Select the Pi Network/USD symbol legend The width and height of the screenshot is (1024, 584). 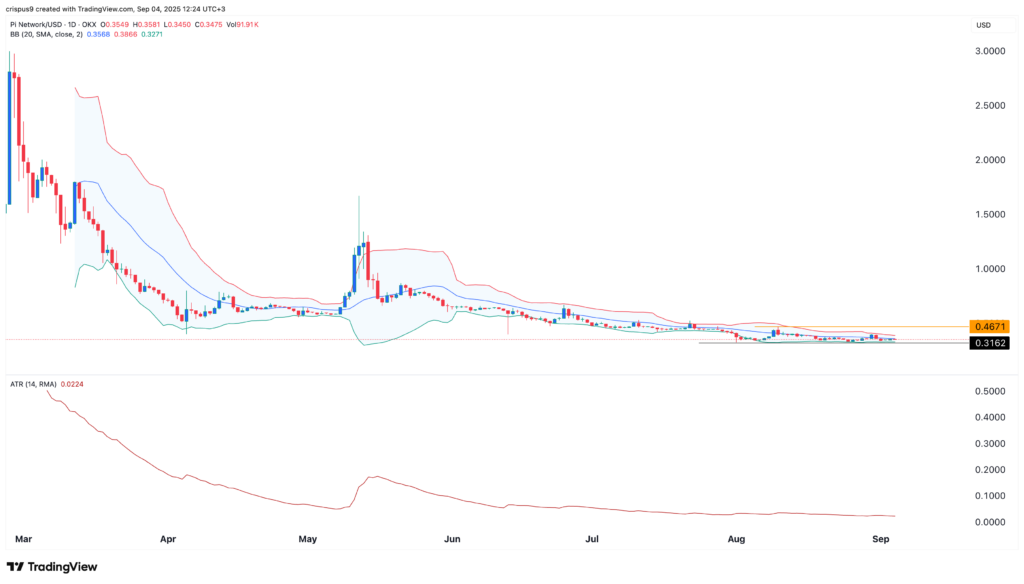pyautogui.click(x=36, y=26)
